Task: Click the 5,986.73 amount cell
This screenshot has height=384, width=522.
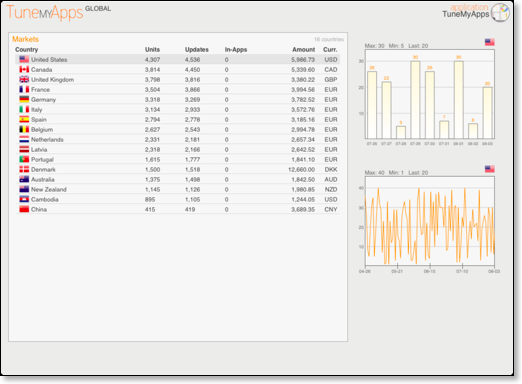Action: (x=303, y=60)
